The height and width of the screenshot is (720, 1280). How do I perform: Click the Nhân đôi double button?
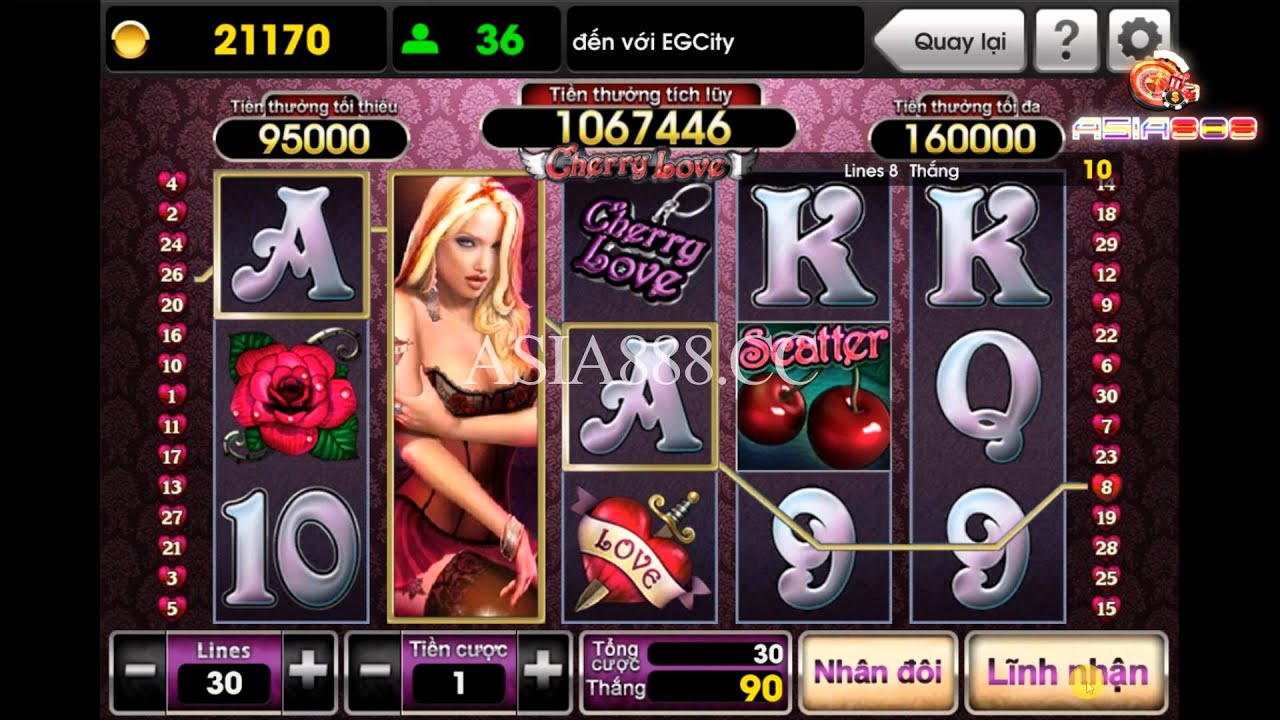coord(878,673)
